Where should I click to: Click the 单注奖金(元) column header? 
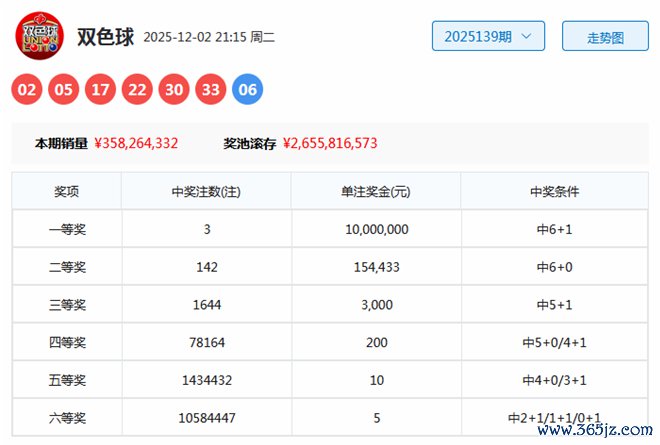tap(376, 191)
